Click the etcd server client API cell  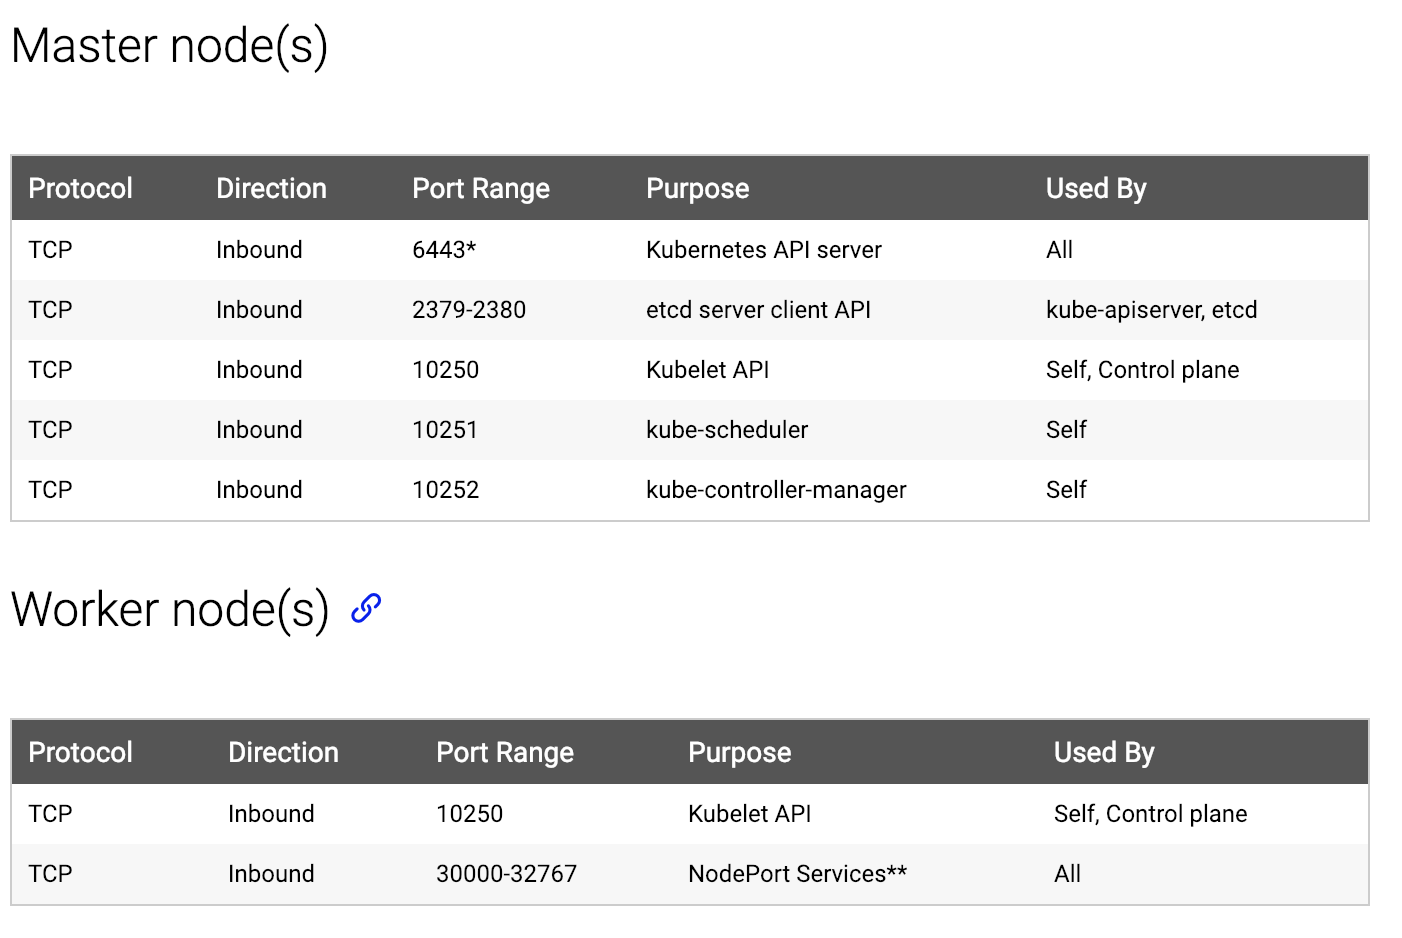point(758,310)
